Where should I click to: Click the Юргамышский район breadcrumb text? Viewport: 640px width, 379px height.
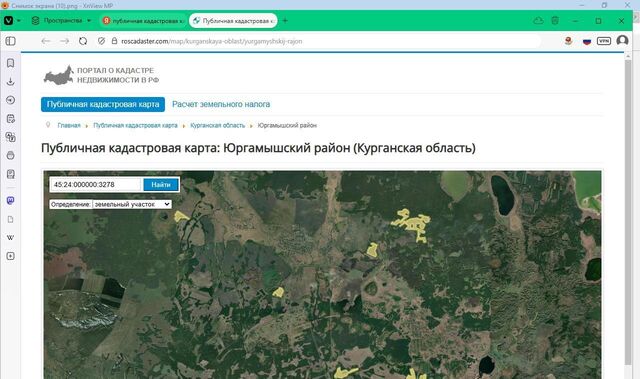pyautogui.click(x=287, y=125)
